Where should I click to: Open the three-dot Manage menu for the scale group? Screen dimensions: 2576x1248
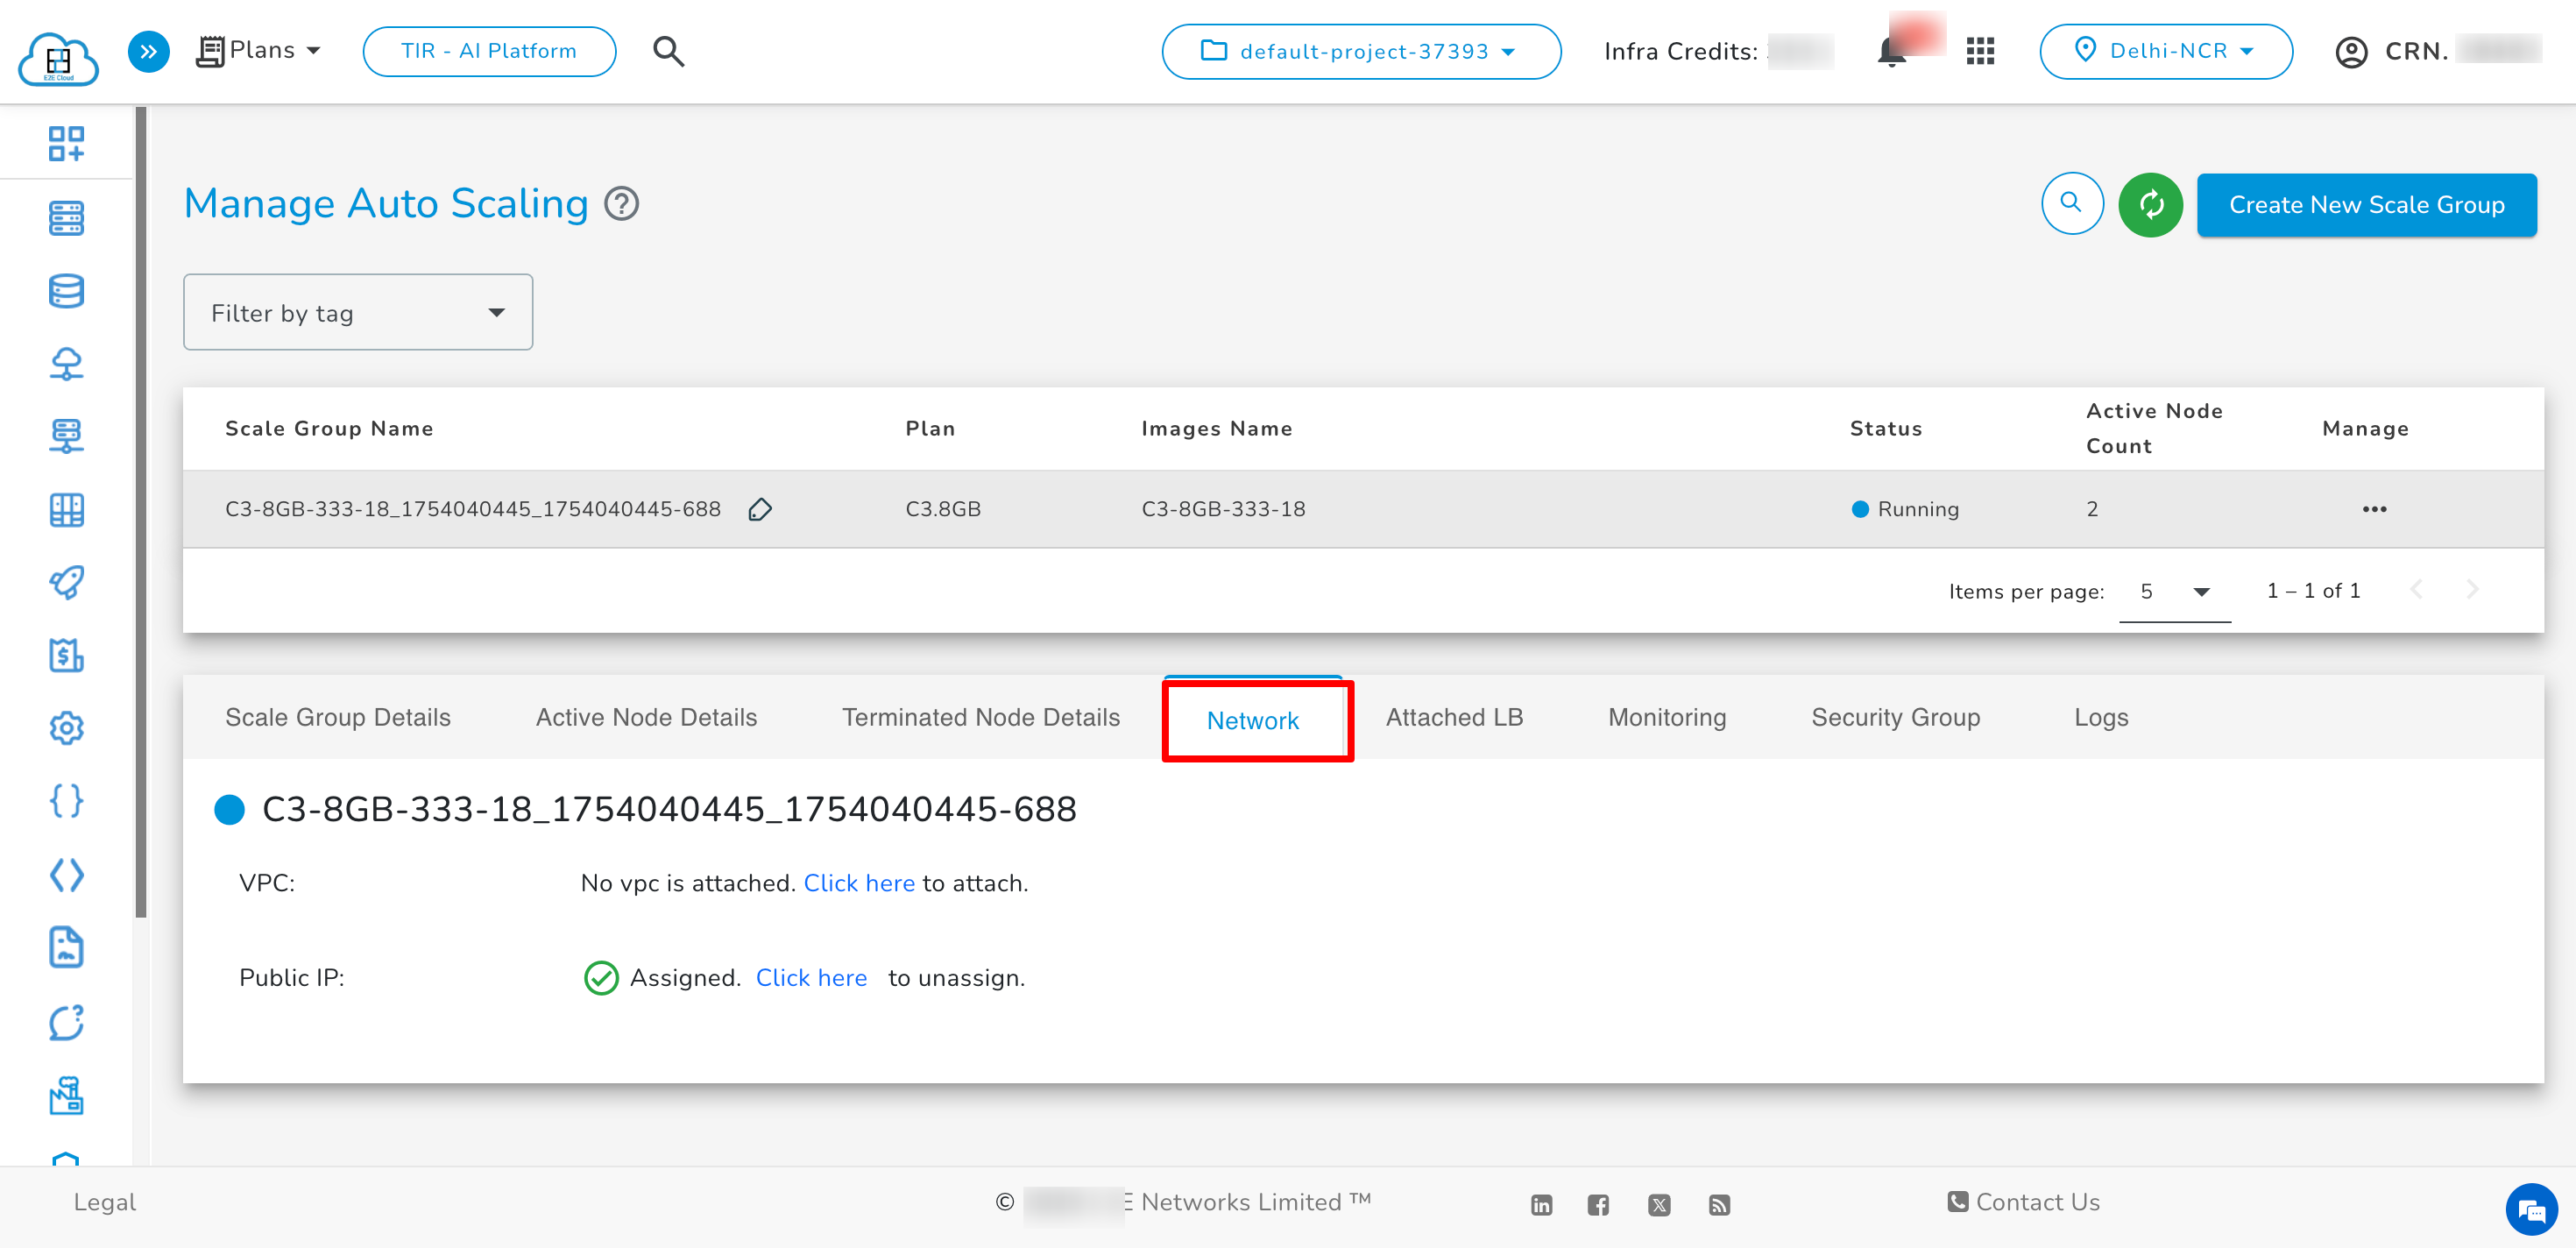(2375, 509)
